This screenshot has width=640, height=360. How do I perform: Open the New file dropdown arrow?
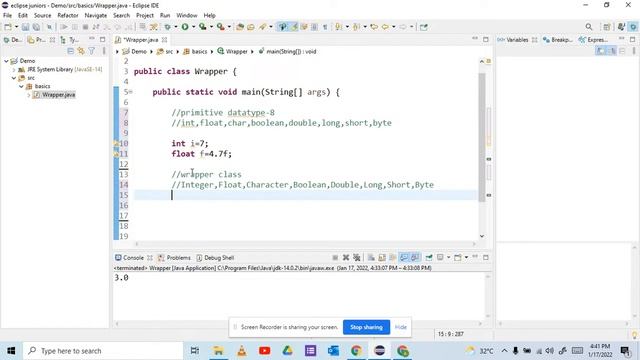(x=16, y=27)
